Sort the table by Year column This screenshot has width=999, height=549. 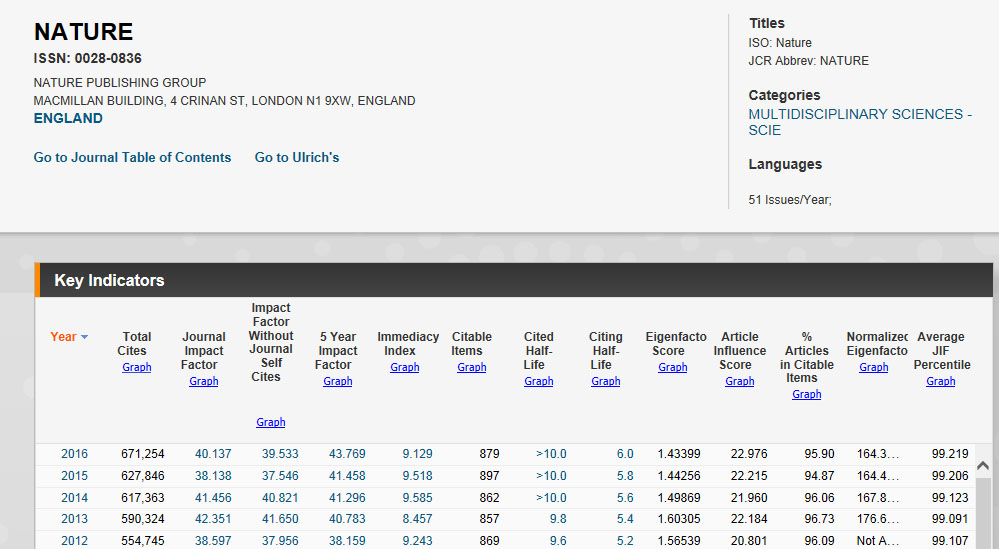click(x=69, y=337)
